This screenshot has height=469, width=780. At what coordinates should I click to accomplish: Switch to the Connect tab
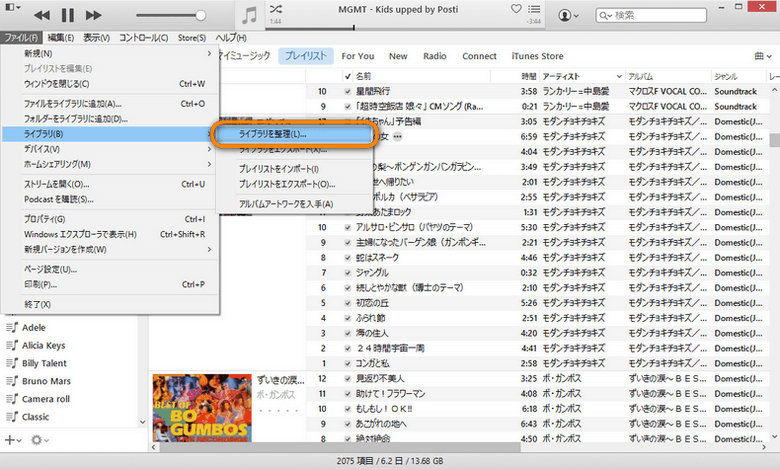pos(479,56)
